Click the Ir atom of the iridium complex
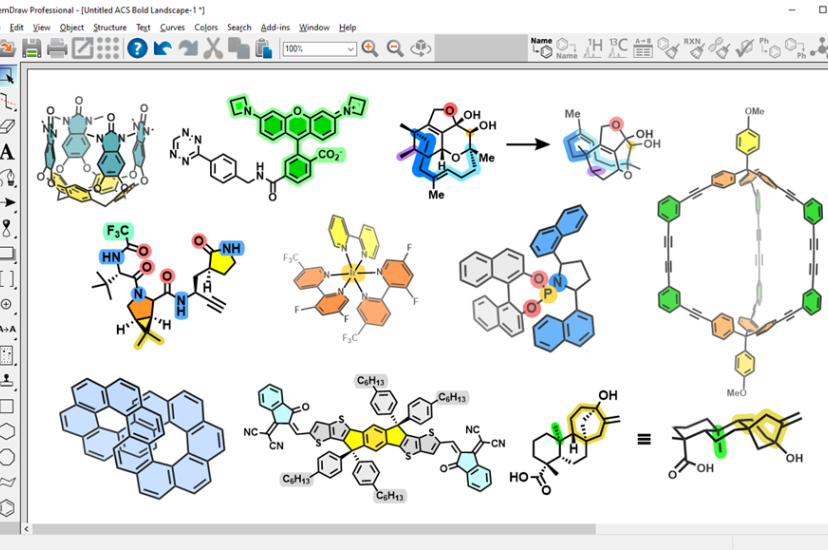This screenshot has width=828, height=550. pyautogui.click(x=353, y=273)
